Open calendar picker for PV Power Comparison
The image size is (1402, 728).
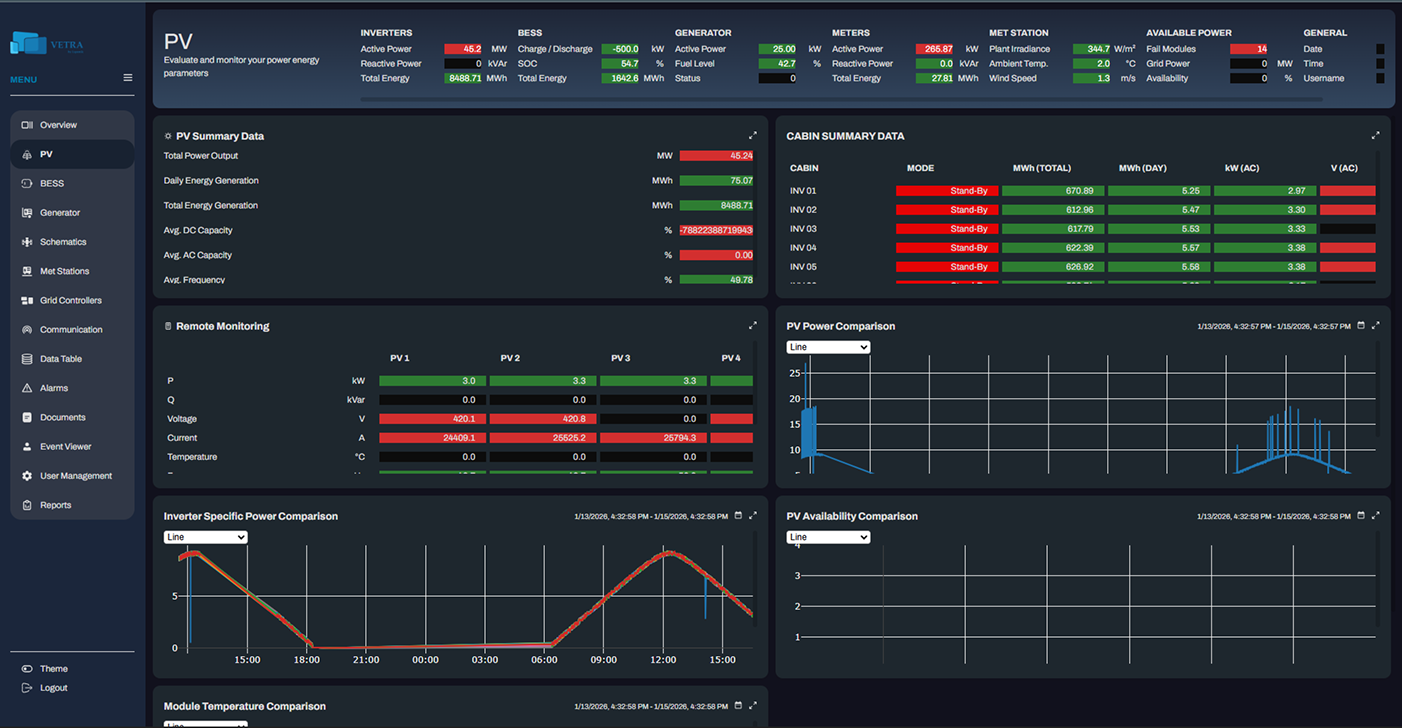1361,326
